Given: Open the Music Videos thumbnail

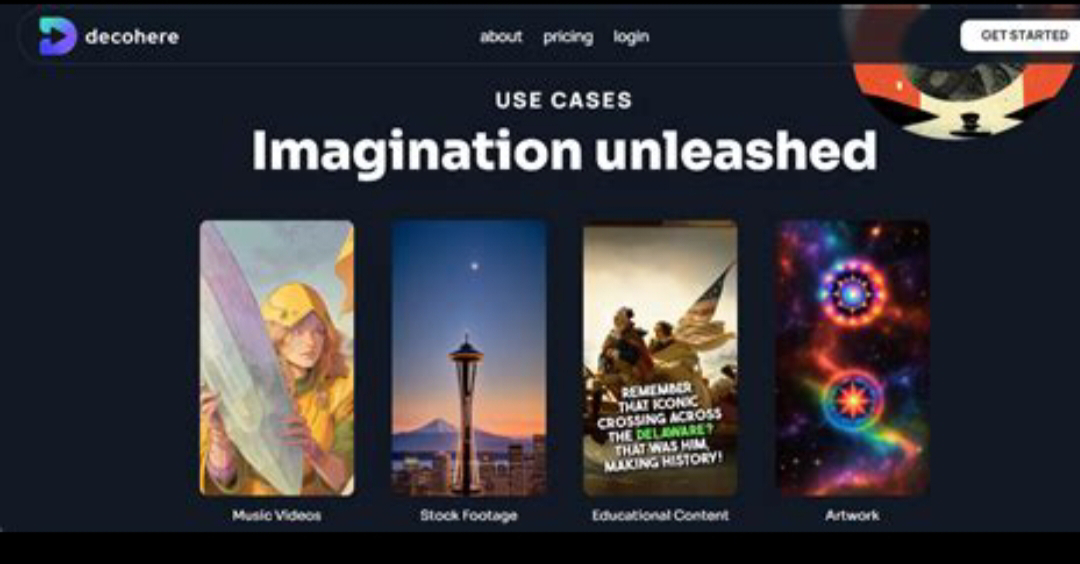Looking at the screenshot, I should [277, 358].
